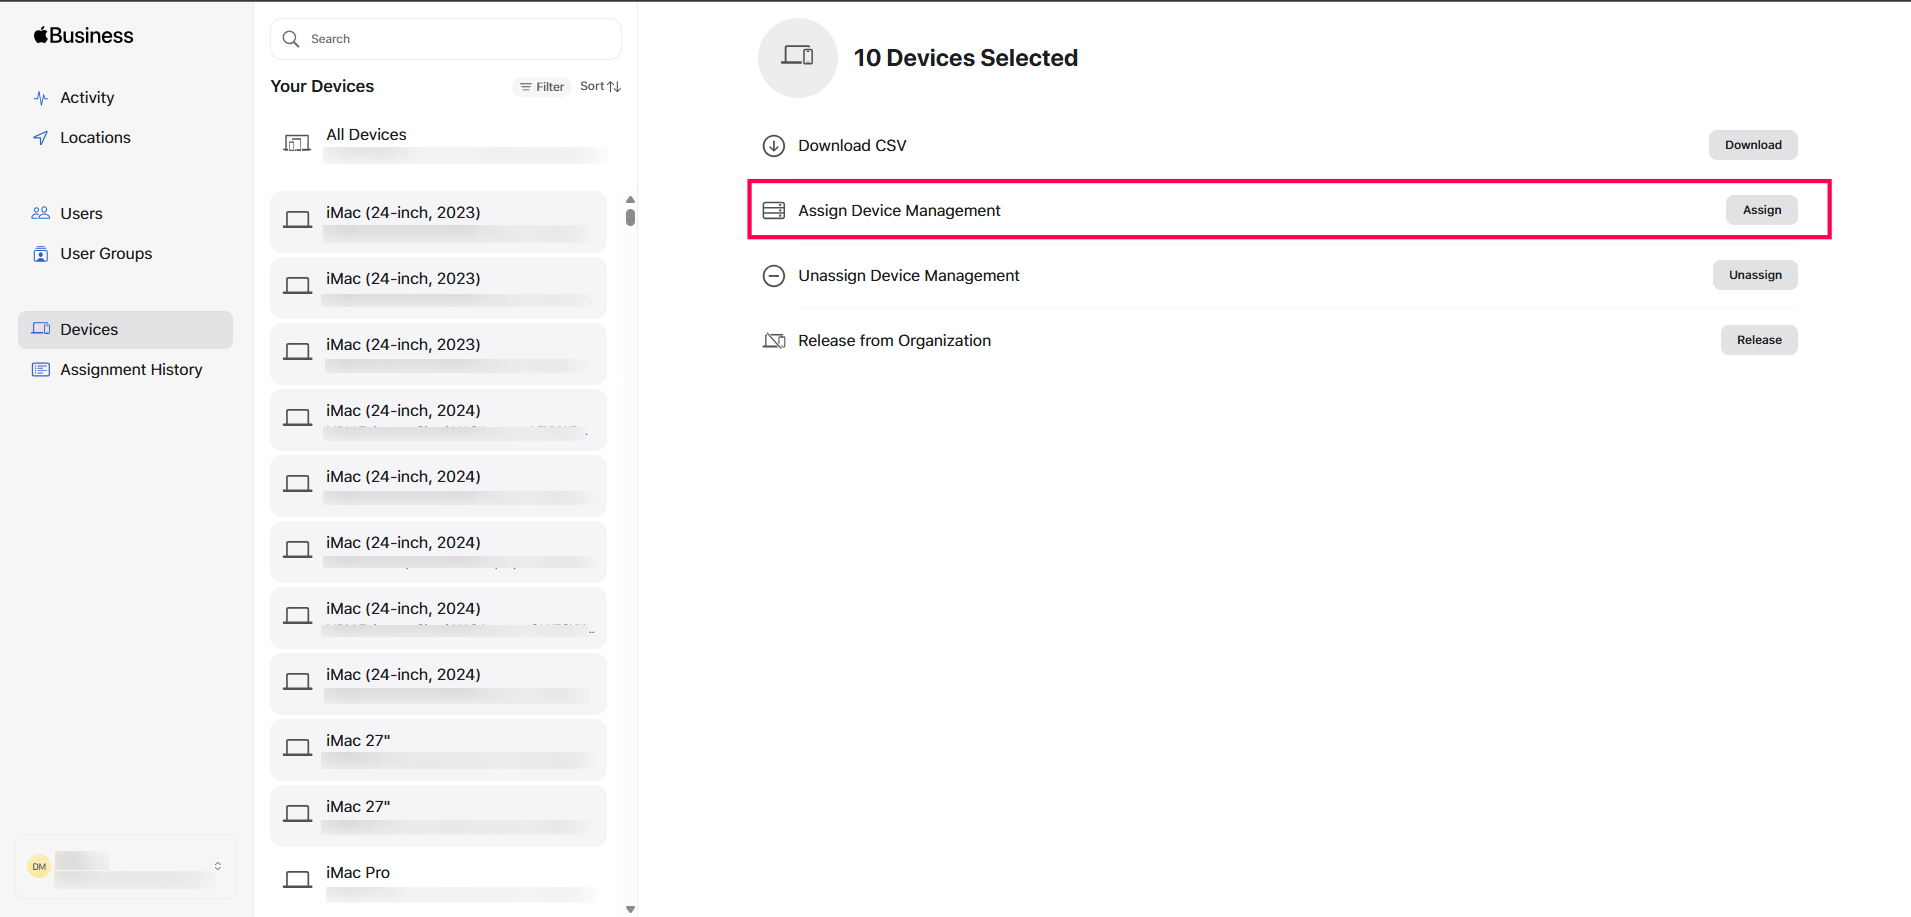
Task: Click the Users people icon
Action: pos(41,213)
